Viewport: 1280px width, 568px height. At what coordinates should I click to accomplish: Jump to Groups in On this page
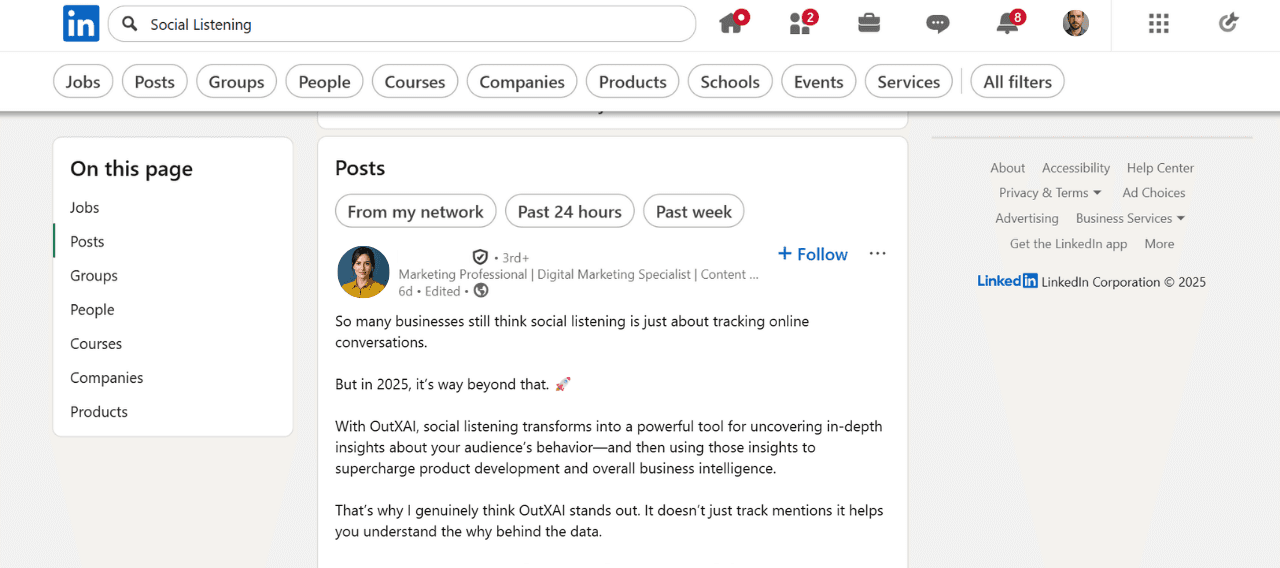(x=94, y=276)
